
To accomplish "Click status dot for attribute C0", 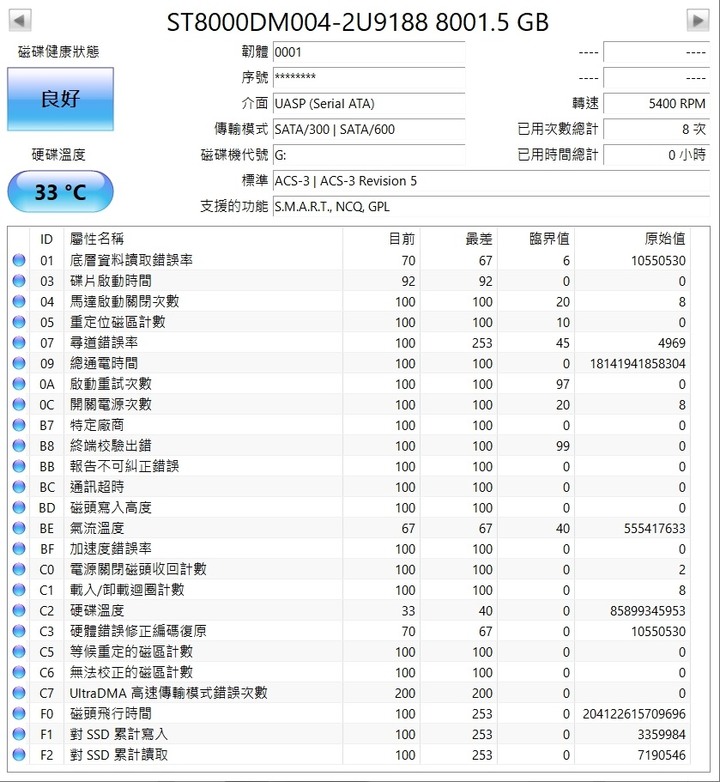I will pyautogui.click(x=19, y=570).
